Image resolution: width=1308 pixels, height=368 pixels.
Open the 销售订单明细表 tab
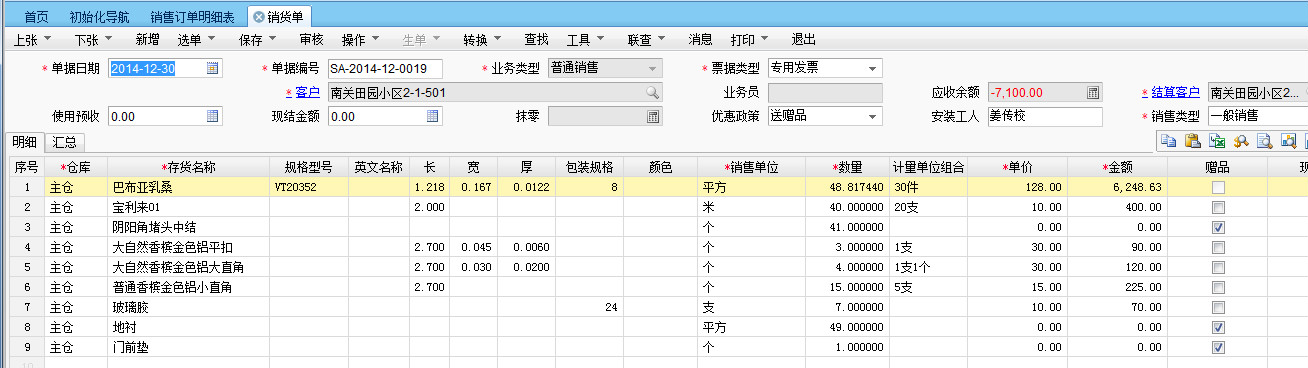pos(193,17)
